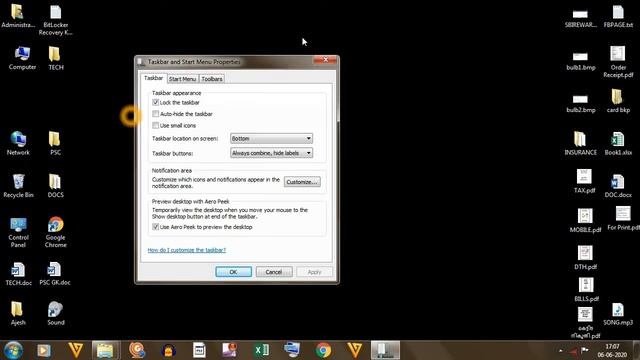This screenshot has width=640, height=360.
Task: Select the MOBILE.pdf file
Action: (585, 220)
